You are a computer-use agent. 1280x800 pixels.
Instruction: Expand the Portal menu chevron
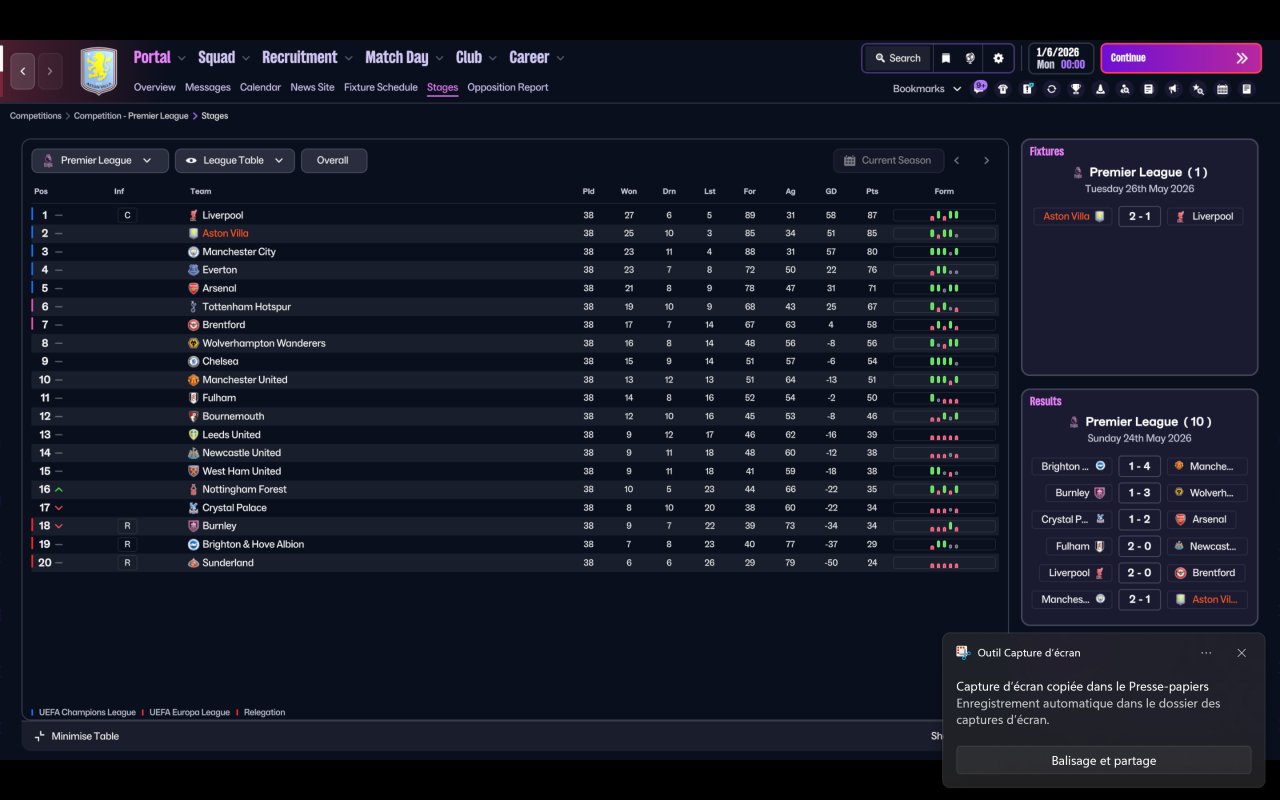(x=181, y=58)
